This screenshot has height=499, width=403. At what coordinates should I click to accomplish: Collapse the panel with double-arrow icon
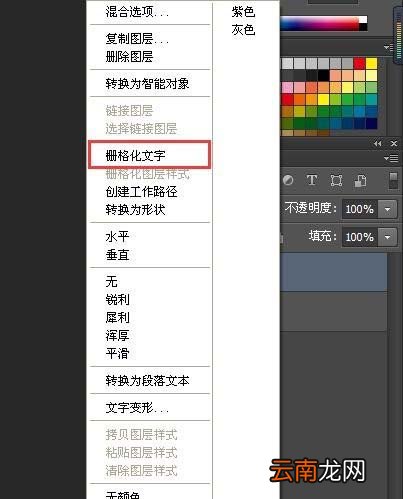(x=378, y=144)
